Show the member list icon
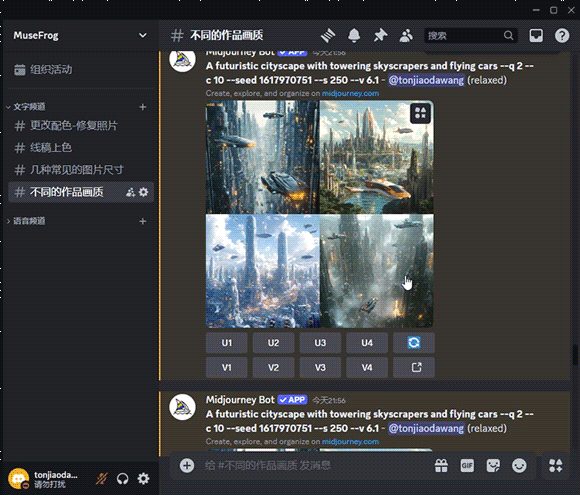This screenshot has height=495, width=580. tap(406, 36)
